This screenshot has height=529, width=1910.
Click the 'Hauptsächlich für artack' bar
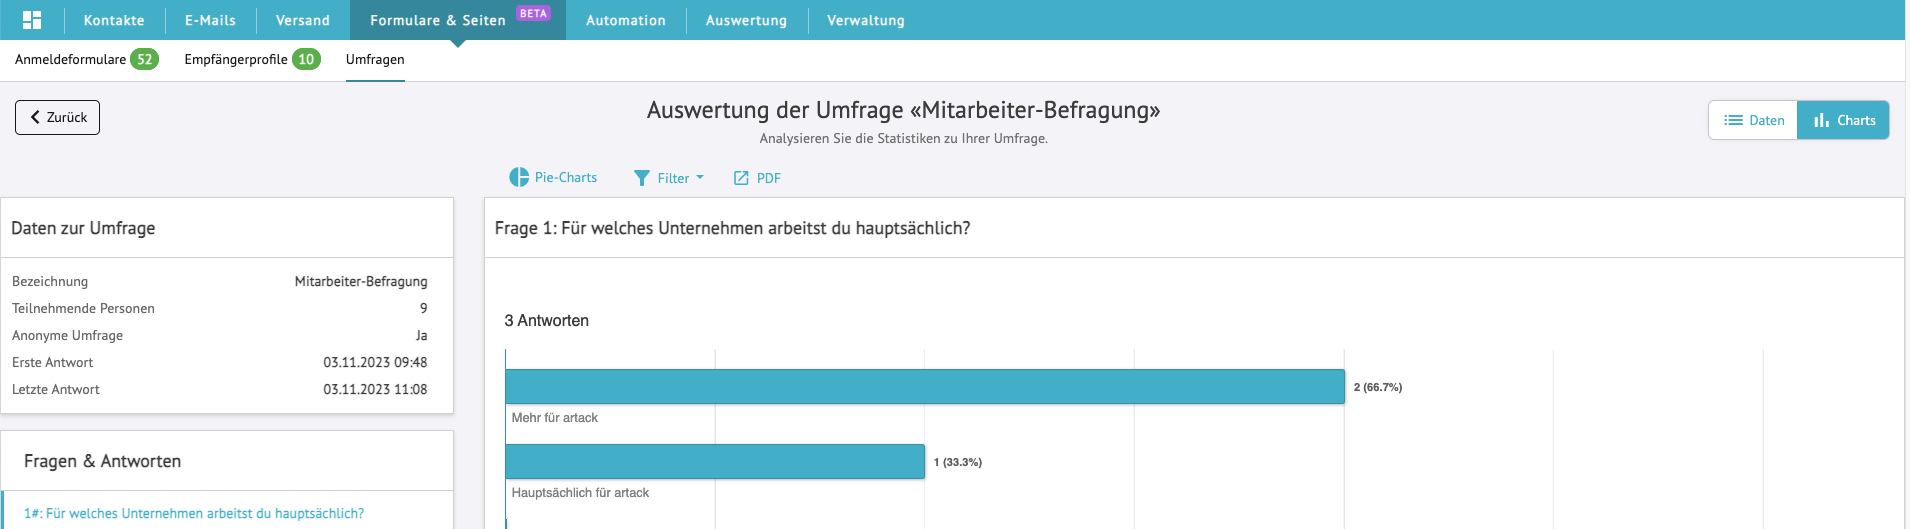715,462
